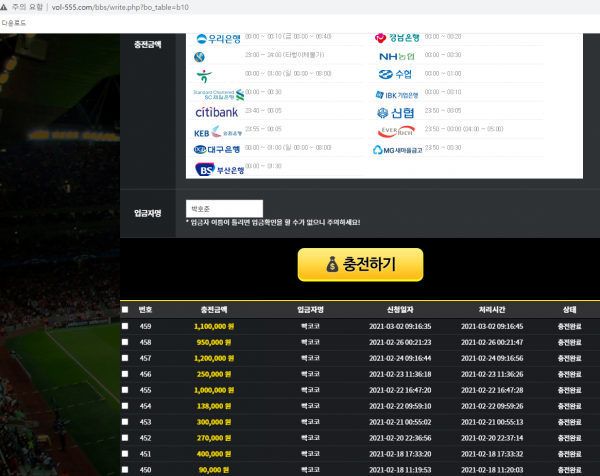600x476 pixels.
Task: Click the MG새마을금고 logo
Action: (x=397, y=150)
